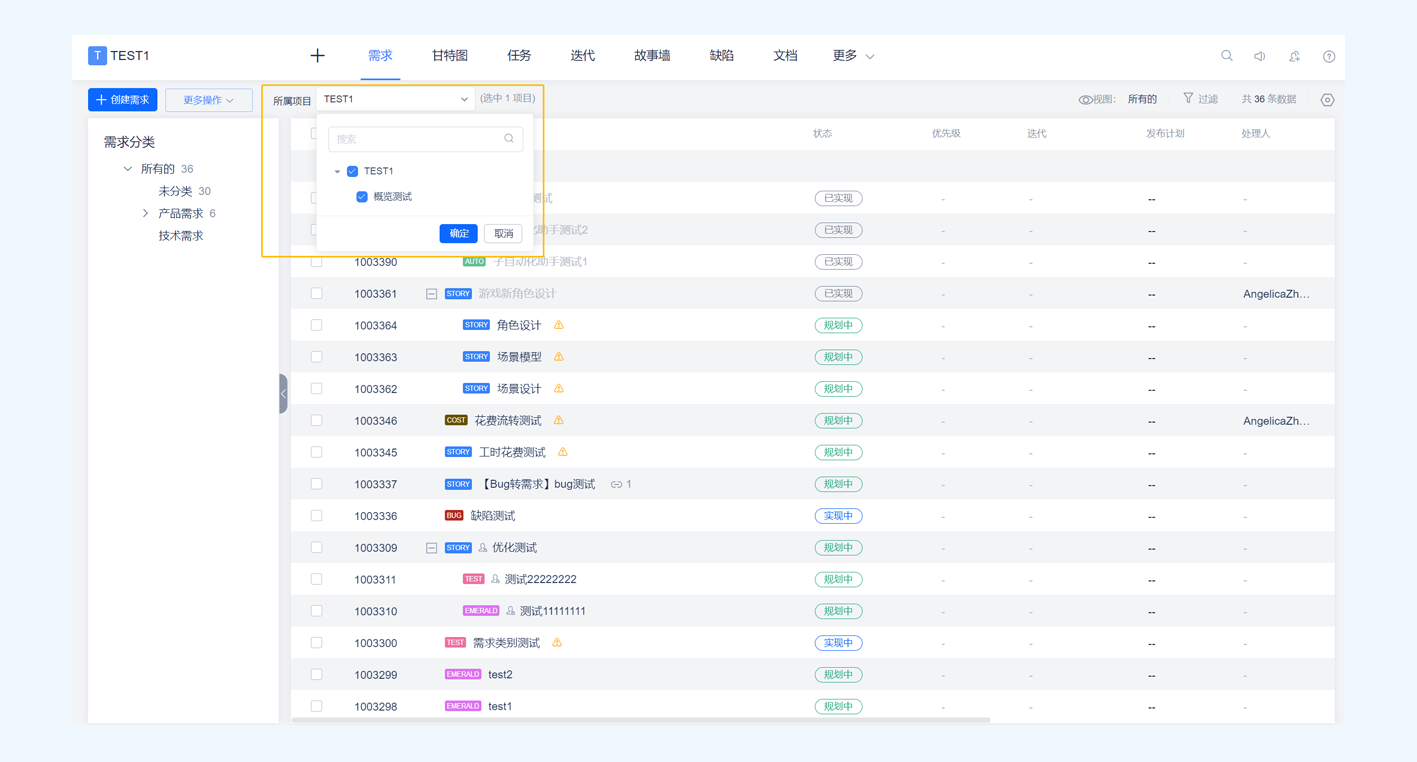Viewport: 1417px width, 762px height.
Task: Click the 搜索 field in project dropdown
Action: pos(425,139)
